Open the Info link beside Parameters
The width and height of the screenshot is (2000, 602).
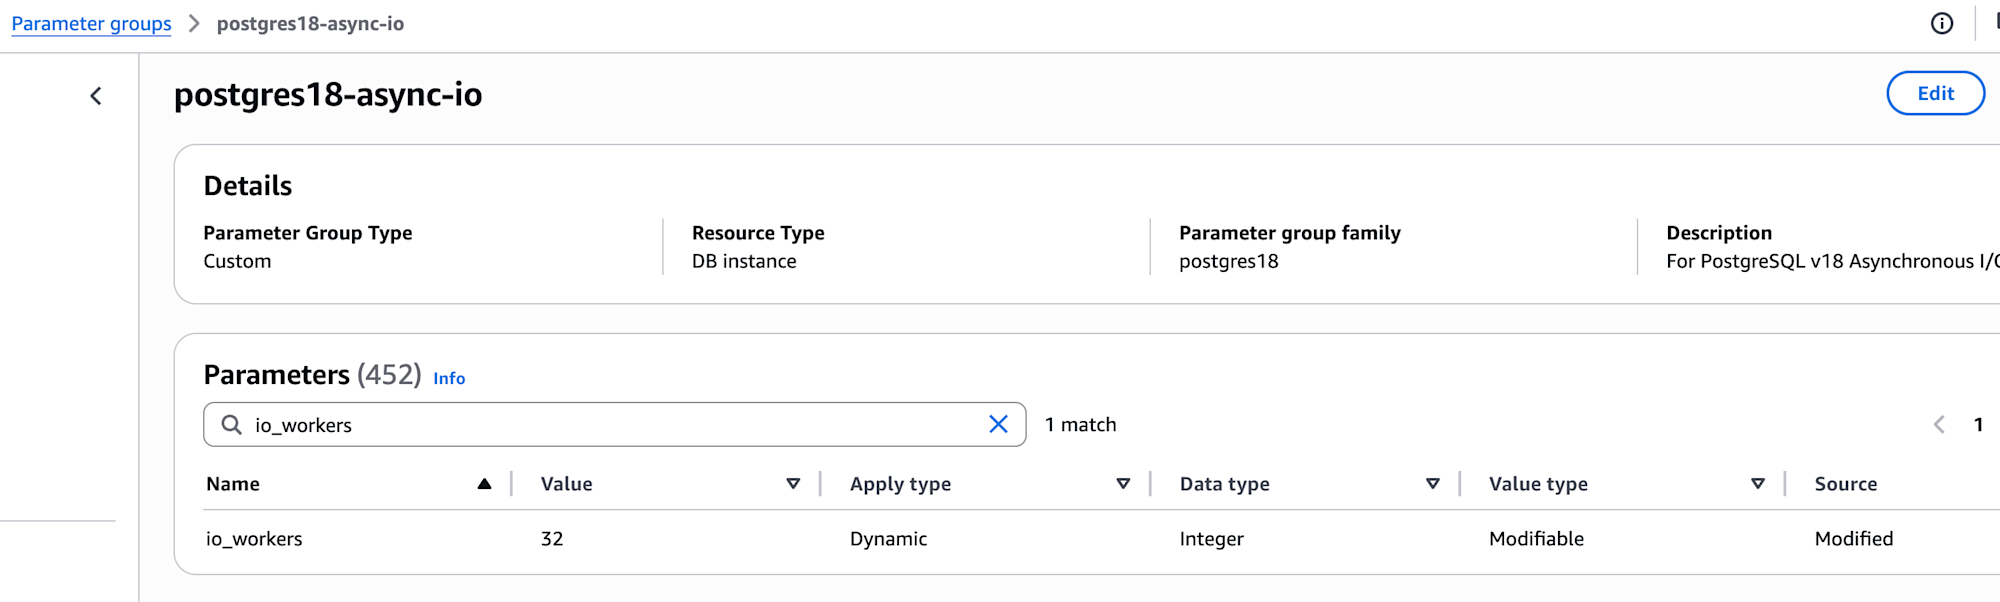coord(449,379)
